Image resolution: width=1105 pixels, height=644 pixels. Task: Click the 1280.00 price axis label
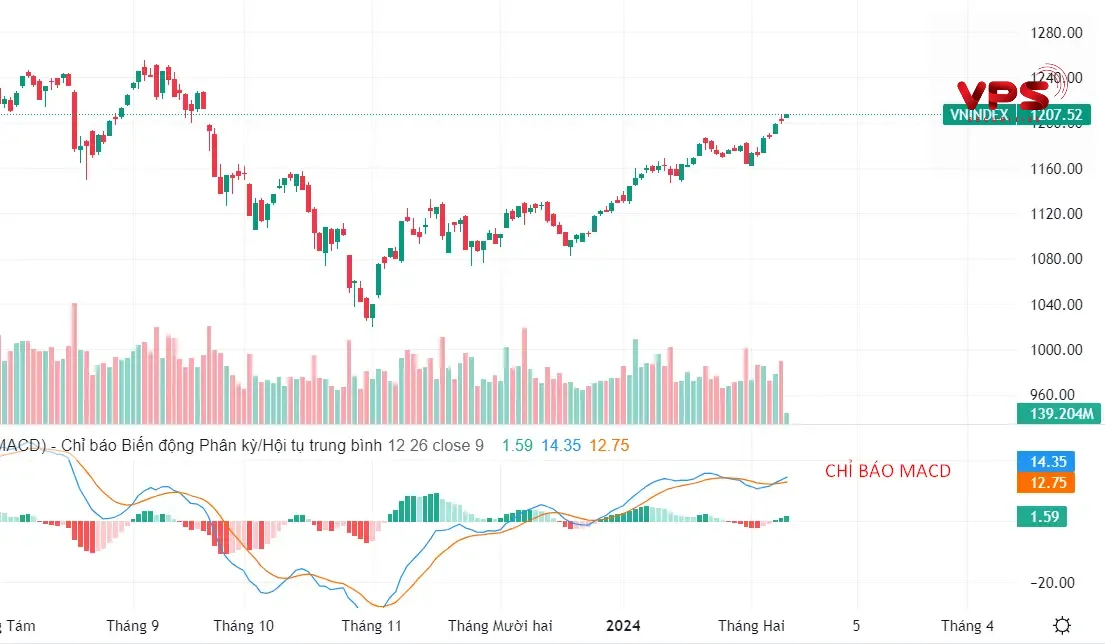click(1056, 32)
